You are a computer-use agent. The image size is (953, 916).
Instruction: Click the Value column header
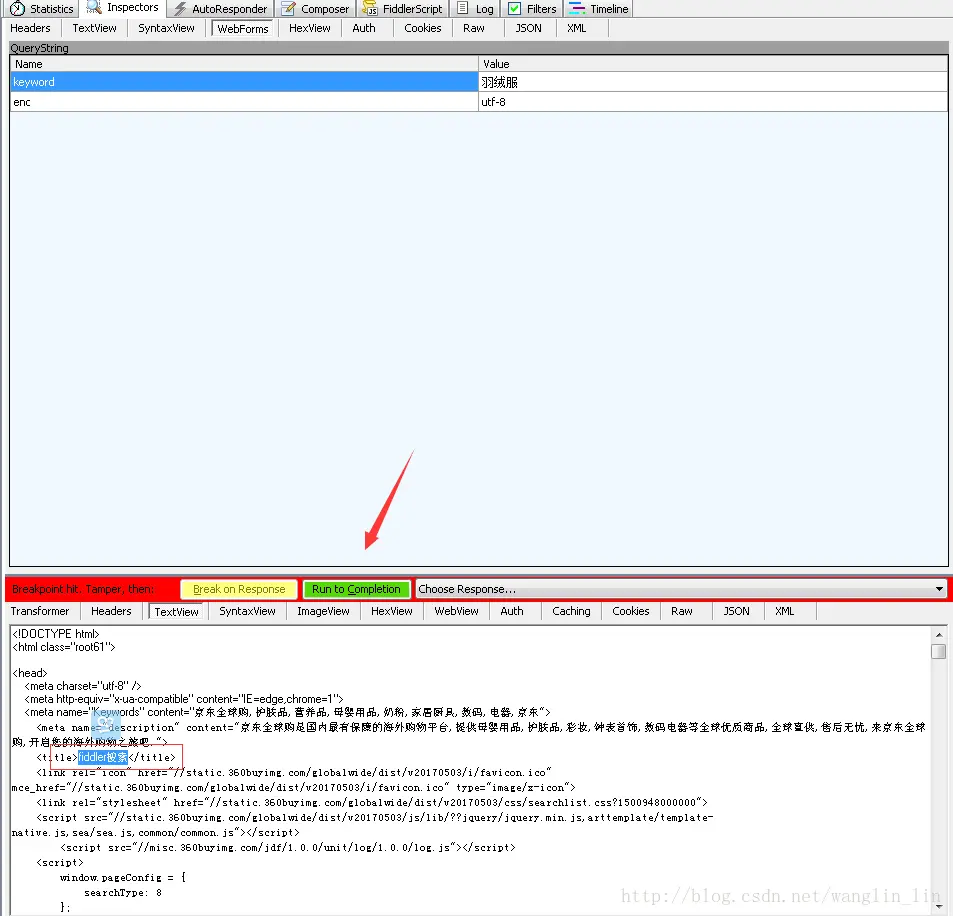tap(713, 64)
